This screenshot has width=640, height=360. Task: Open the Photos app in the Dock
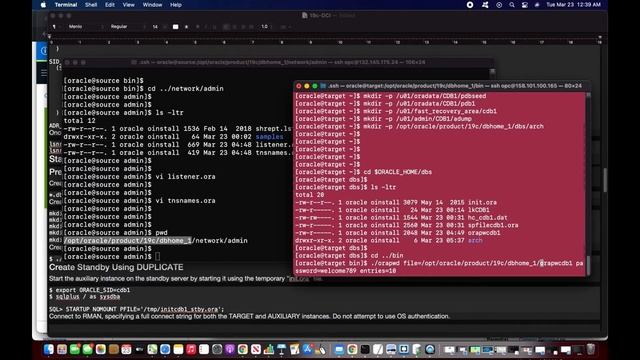(101, 349)
